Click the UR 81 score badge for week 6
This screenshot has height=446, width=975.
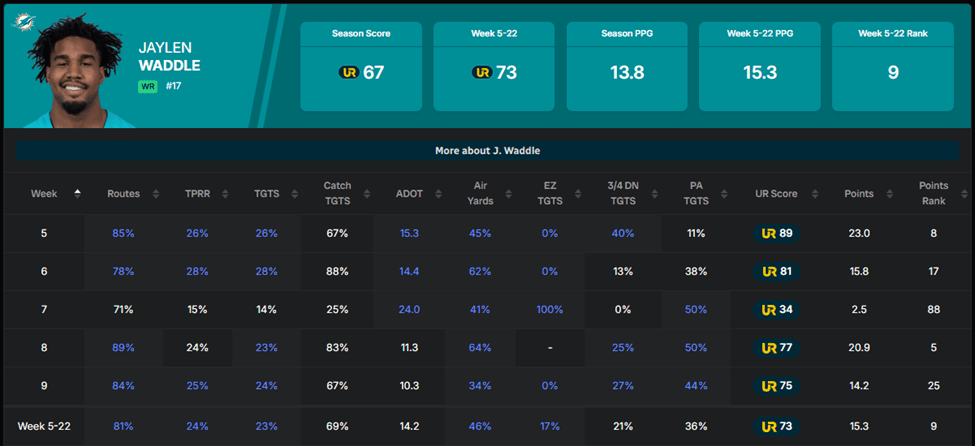tap(776, 271)
